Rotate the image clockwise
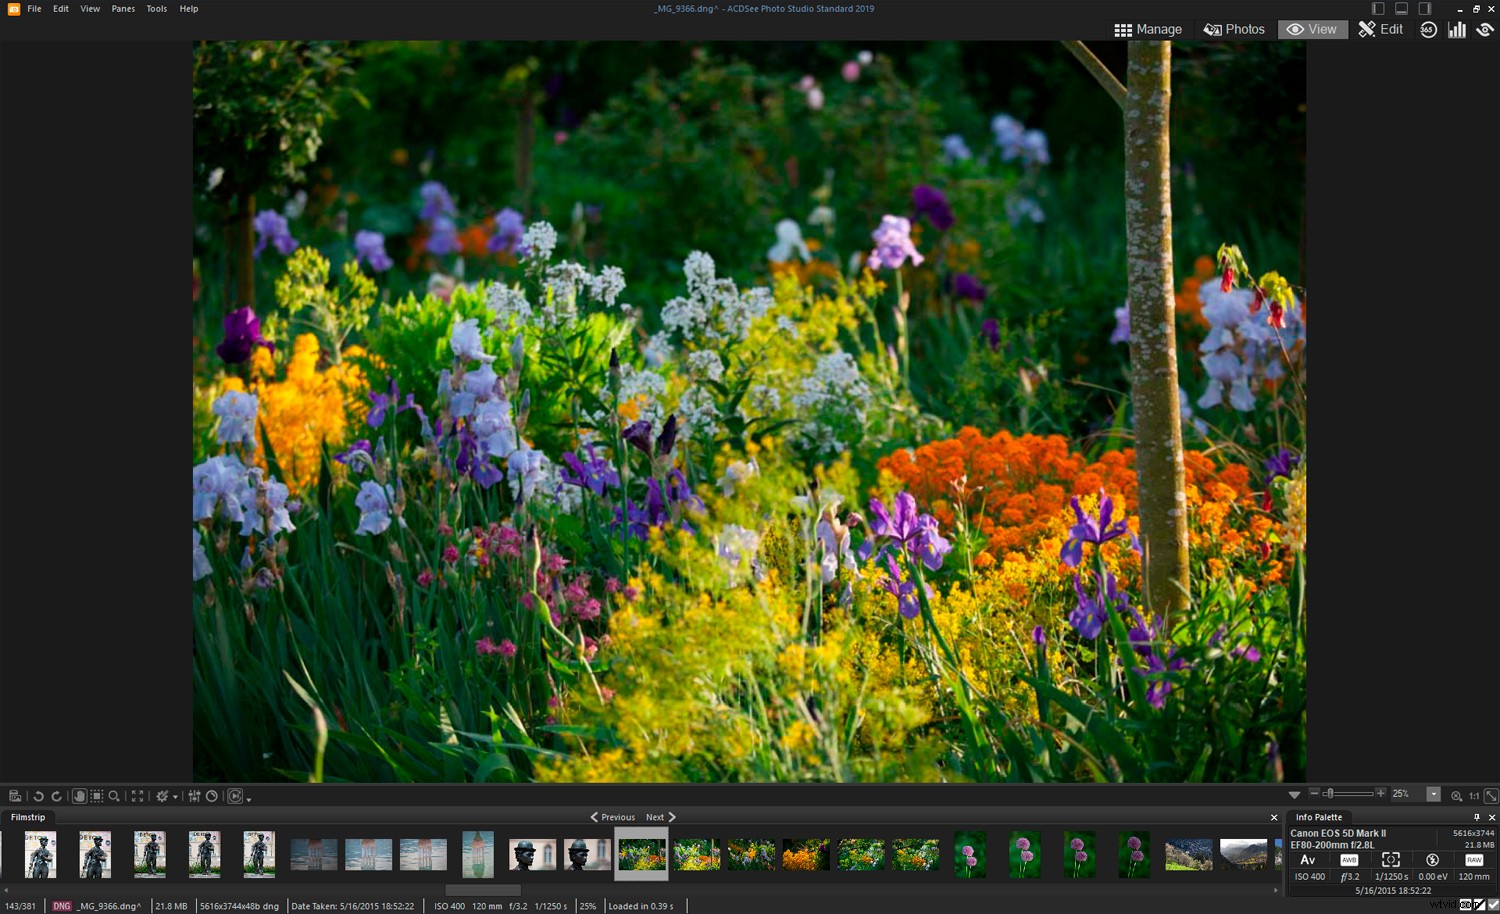This screenshot has height=914, width=1500. (56, 796)
